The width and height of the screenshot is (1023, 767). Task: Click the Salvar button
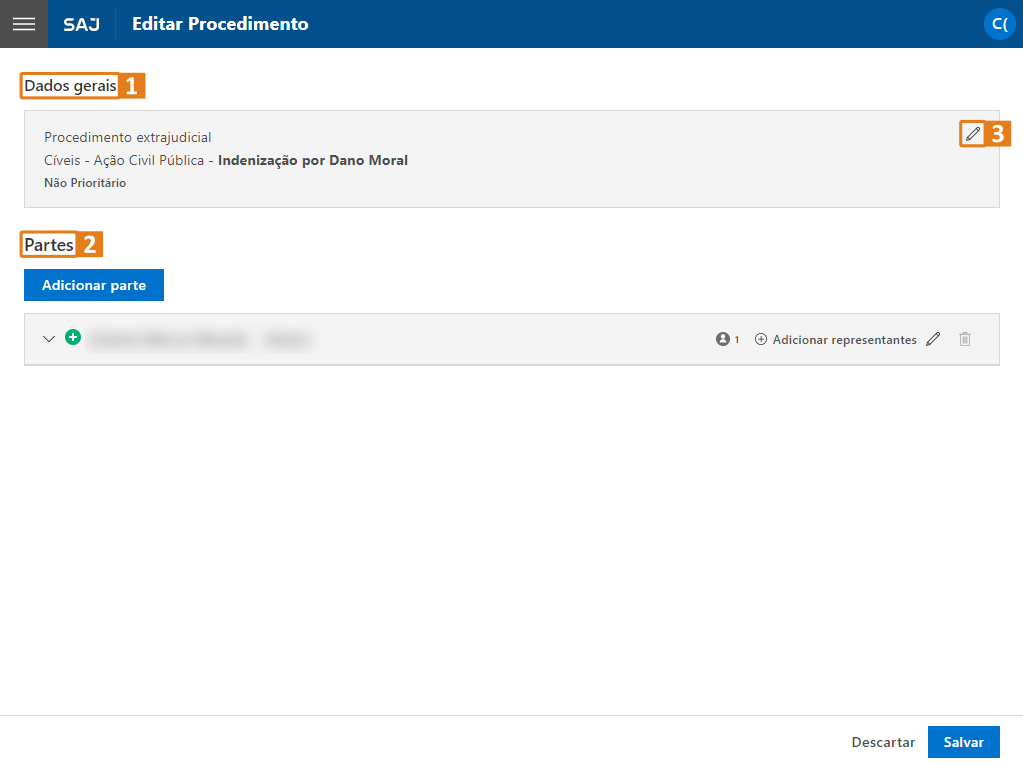coord(964,742)
